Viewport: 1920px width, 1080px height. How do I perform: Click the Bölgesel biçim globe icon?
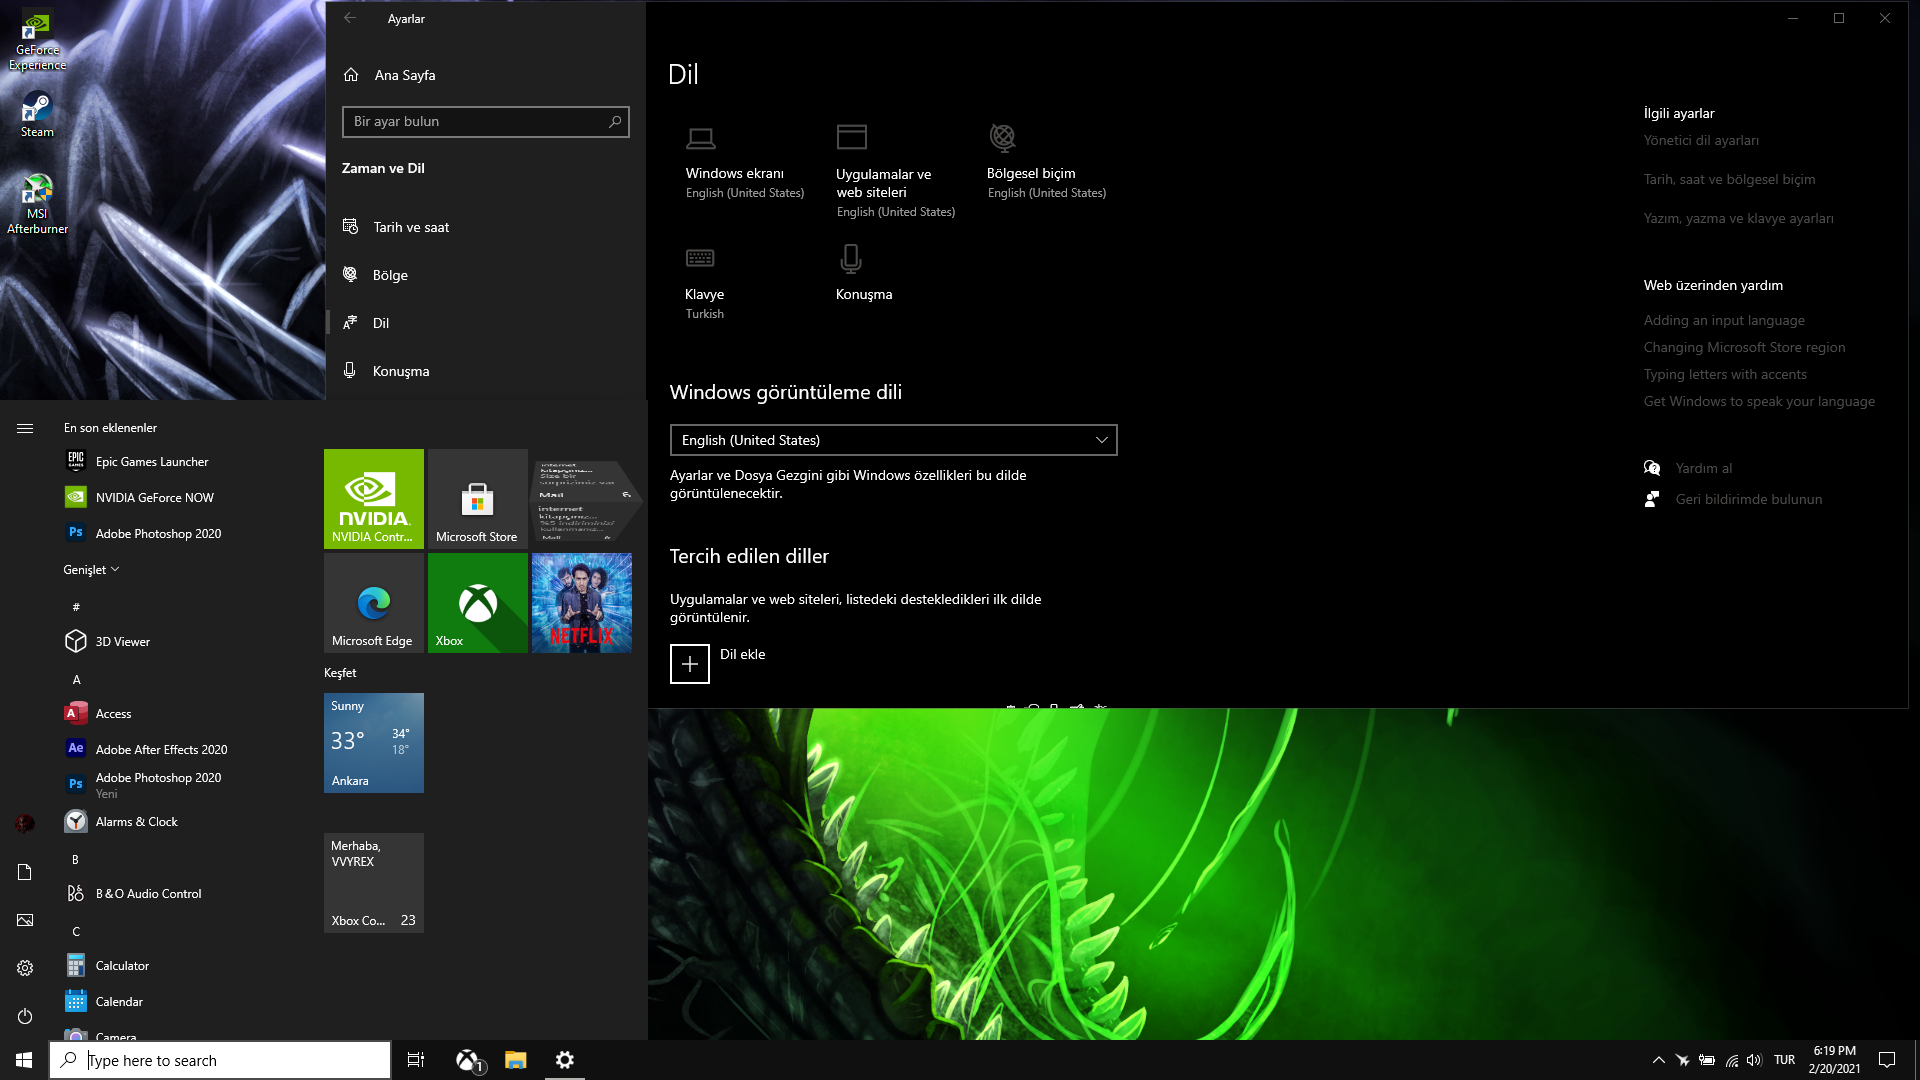(x=1002, y=136)
